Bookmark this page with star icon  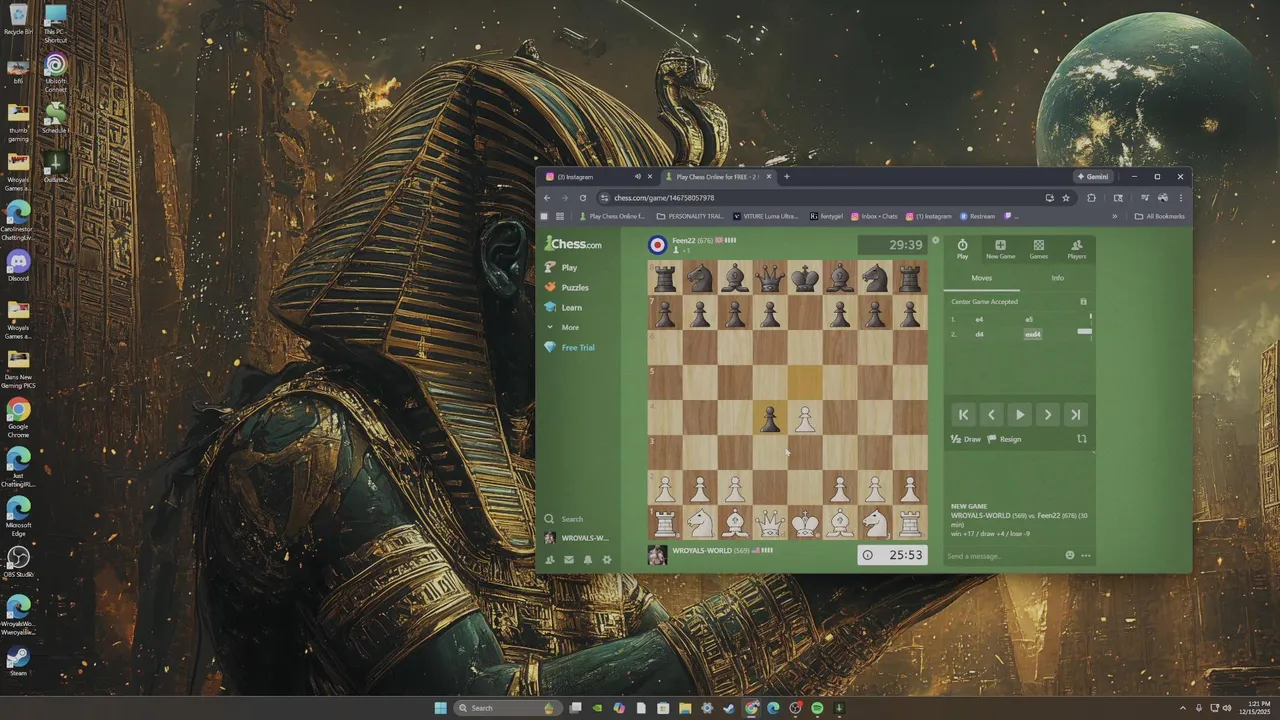click(1066, 198)
